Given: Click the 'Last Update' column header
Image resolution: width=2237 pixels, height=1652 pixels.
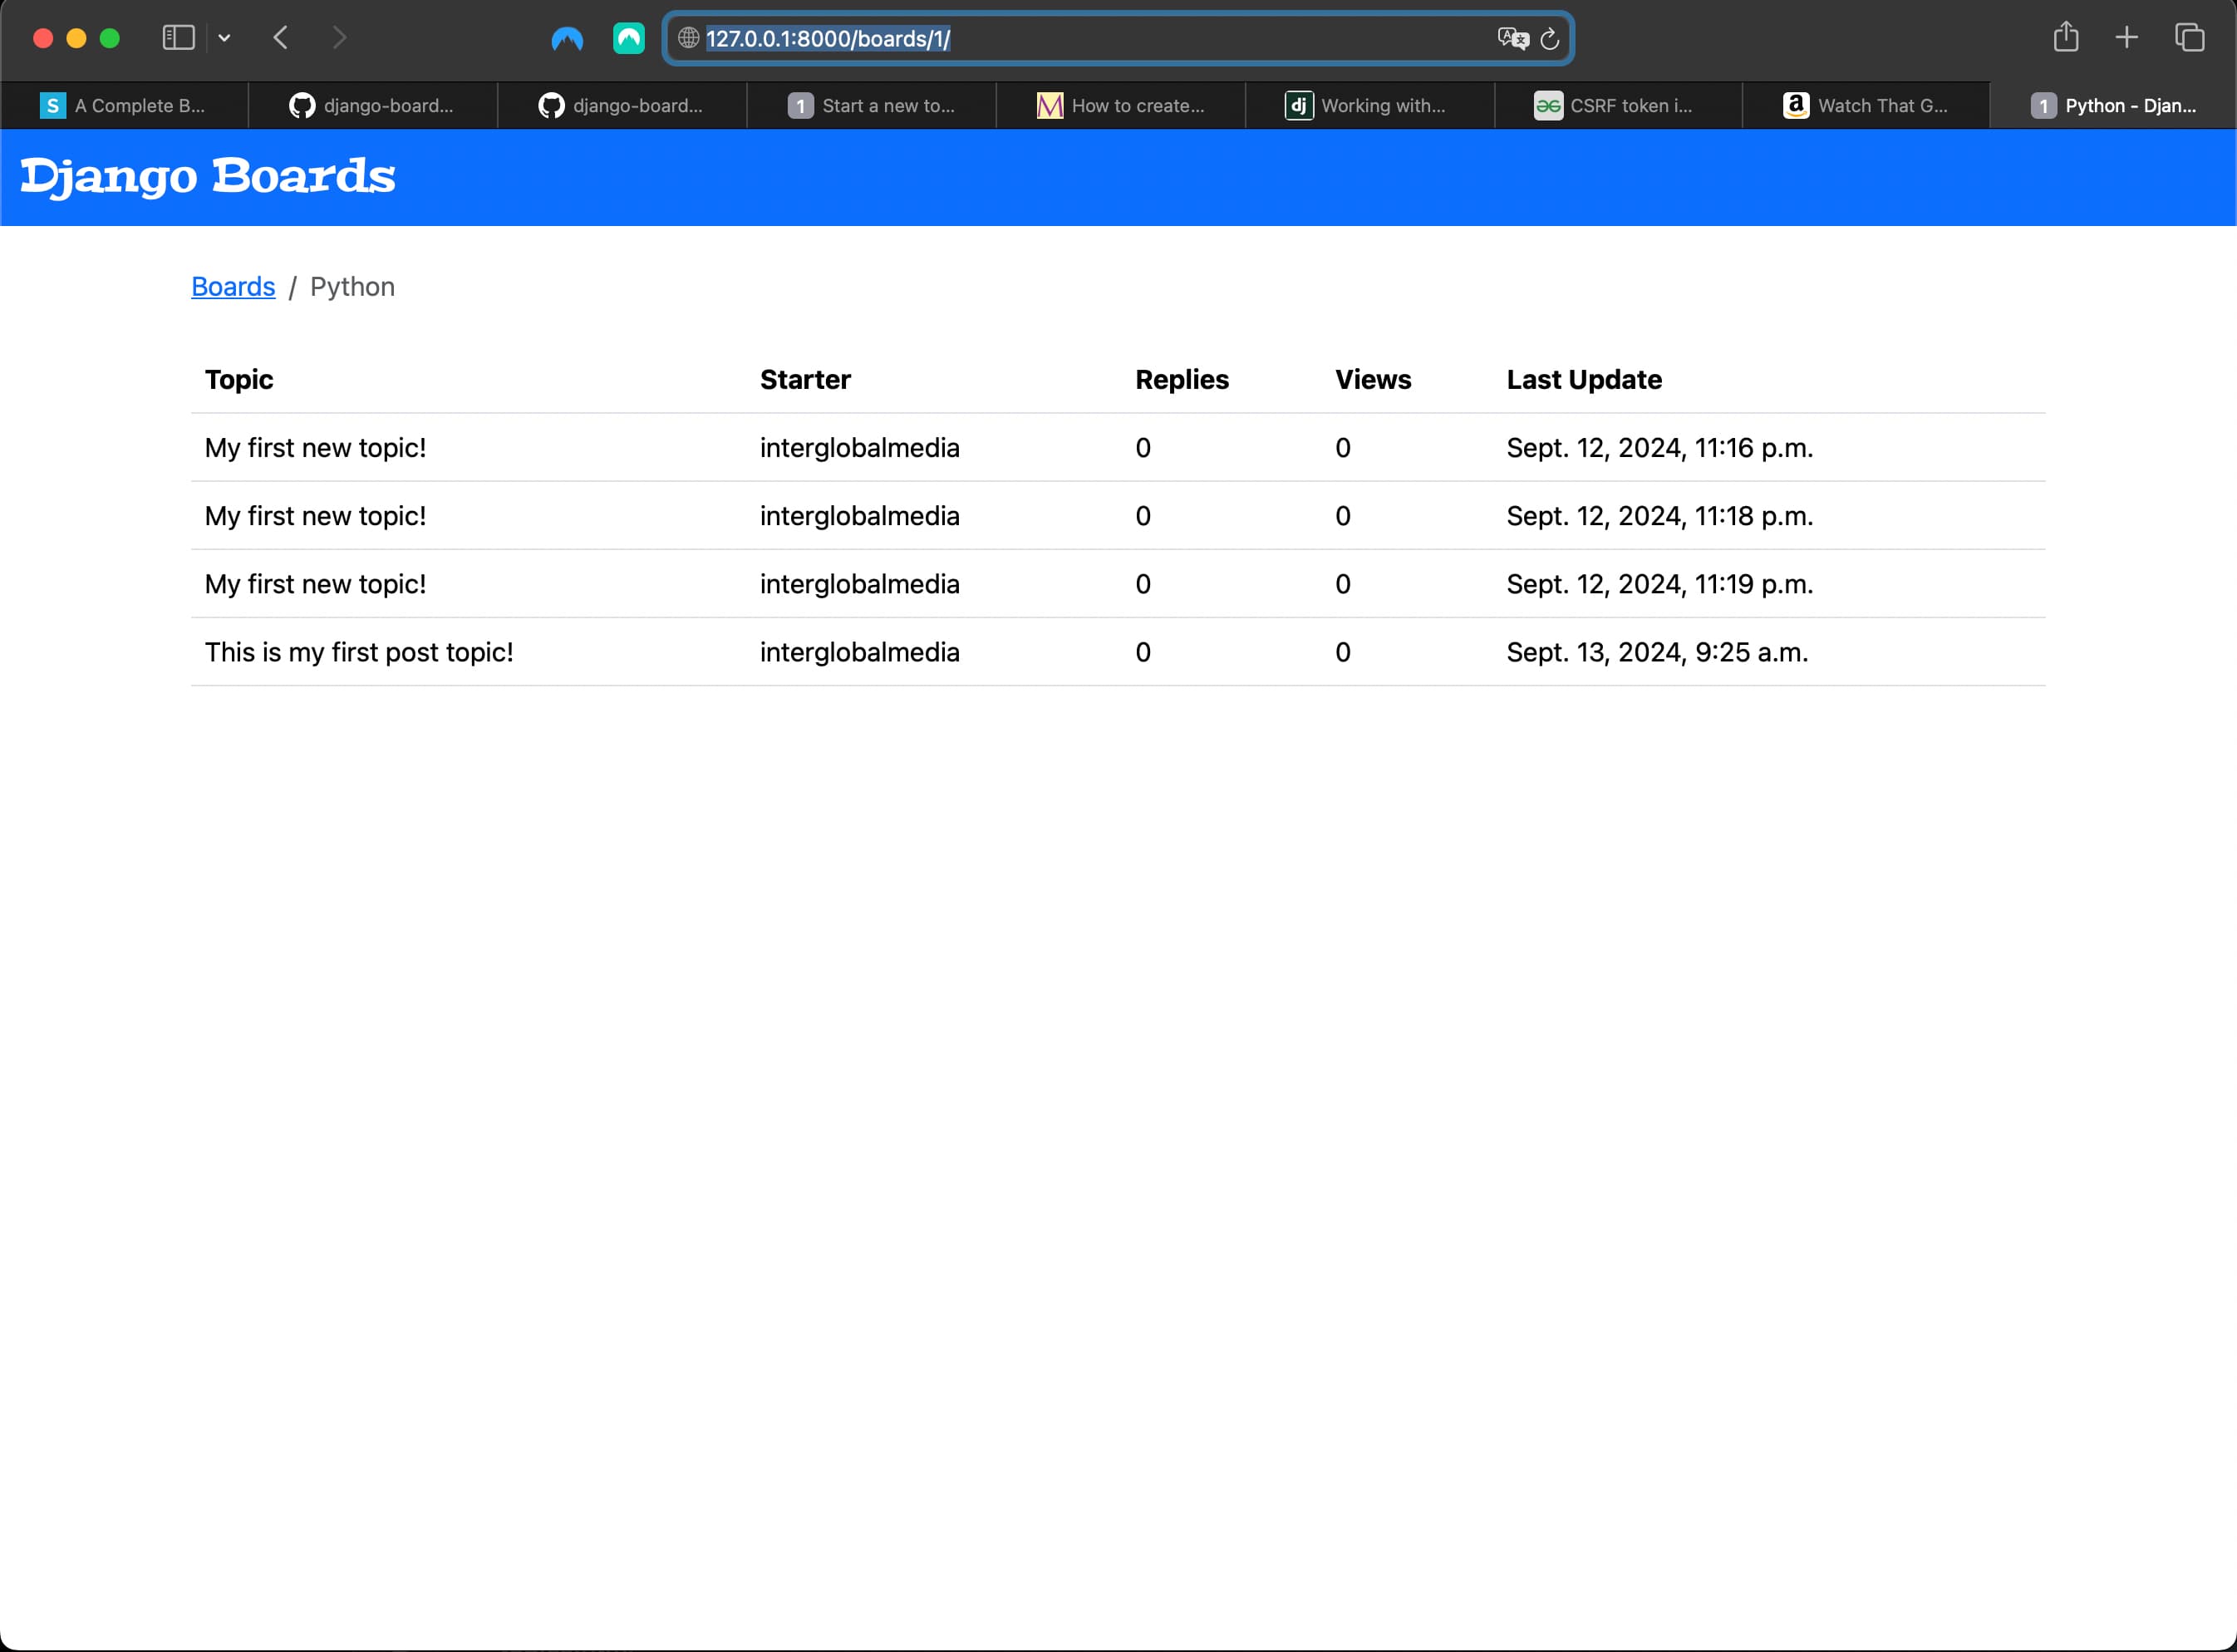Looking at the screenshot, I should point(1584,380).
